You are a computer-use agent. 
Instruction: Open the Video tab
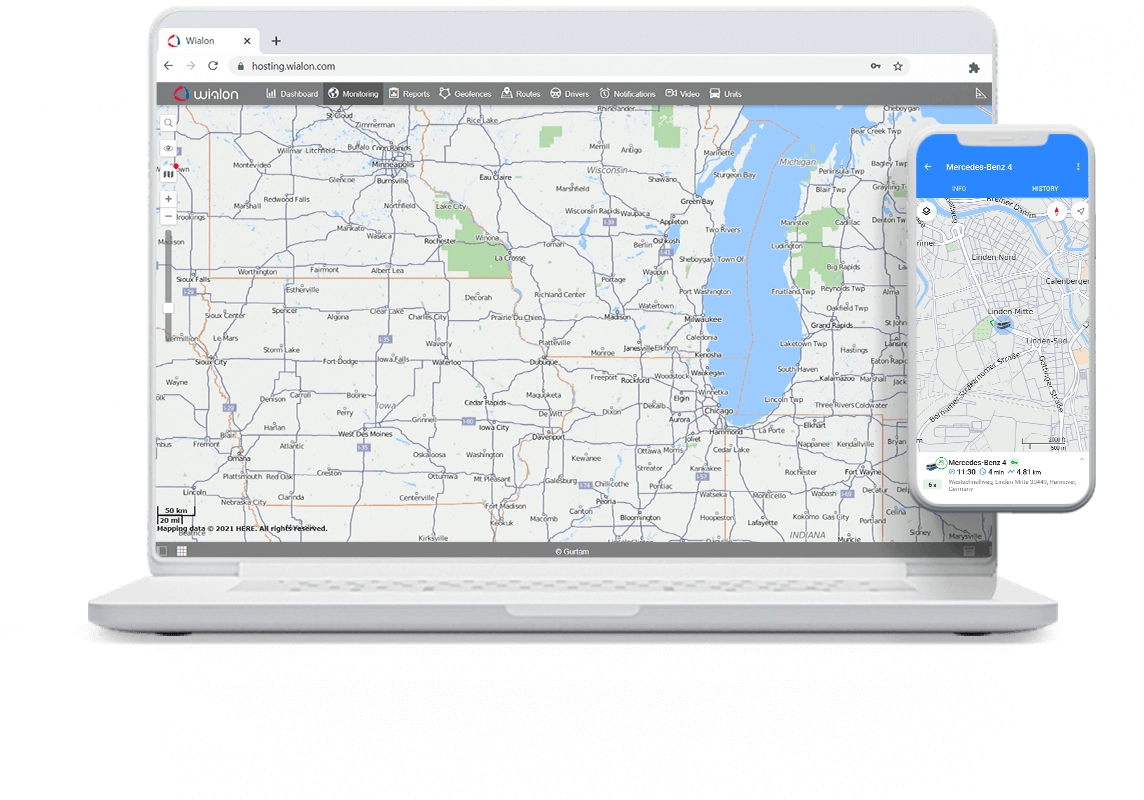point(682,93)
